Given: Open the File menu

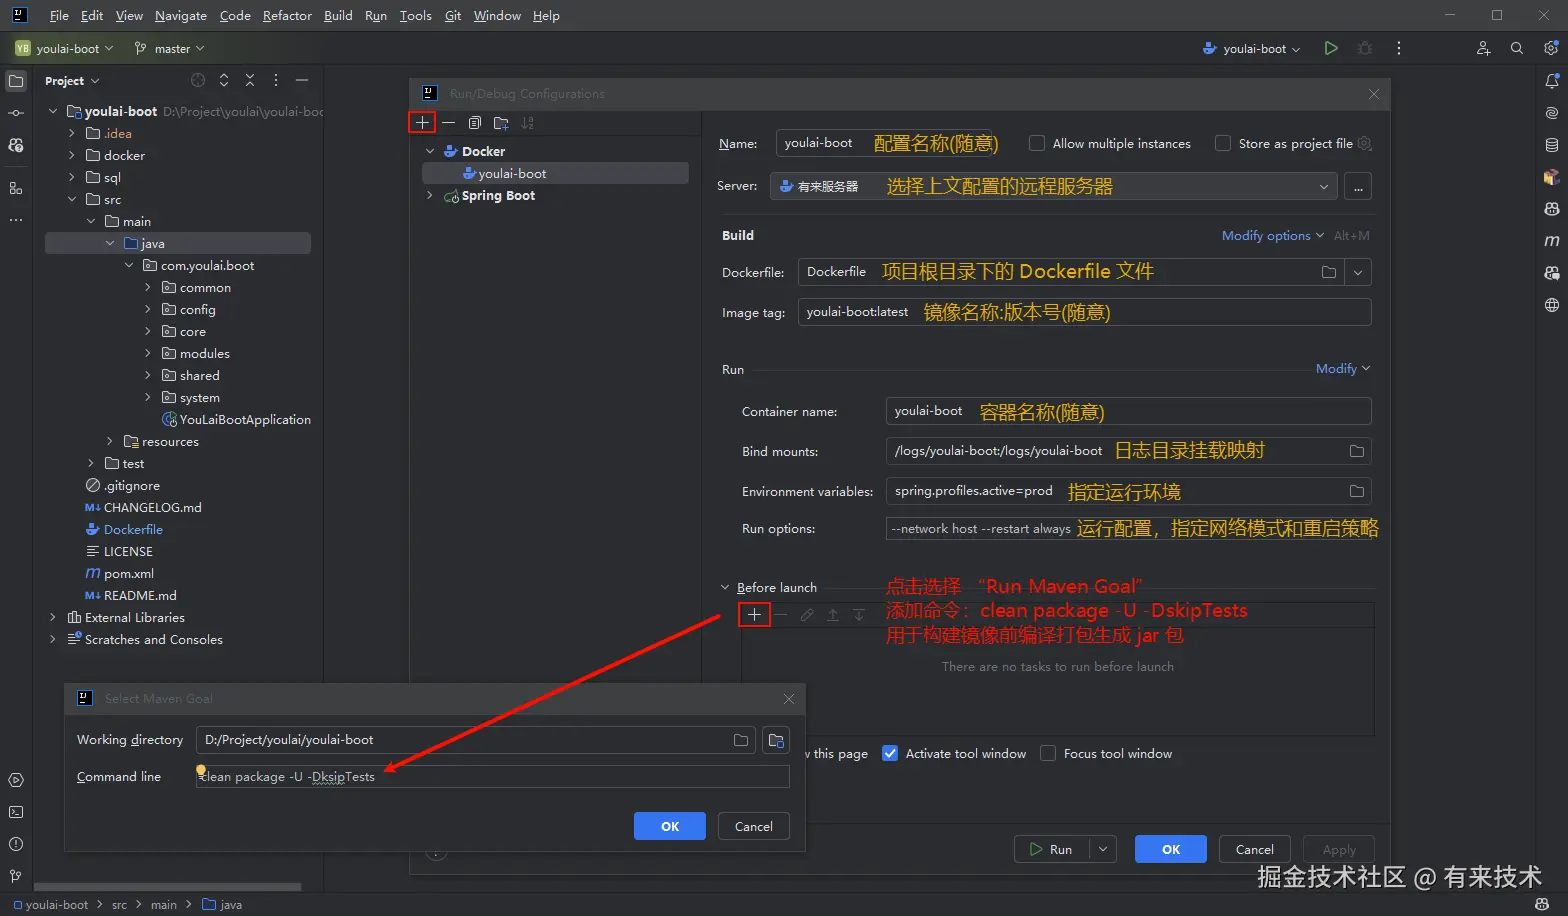Looking at the screenshot, I should [59, 16].
